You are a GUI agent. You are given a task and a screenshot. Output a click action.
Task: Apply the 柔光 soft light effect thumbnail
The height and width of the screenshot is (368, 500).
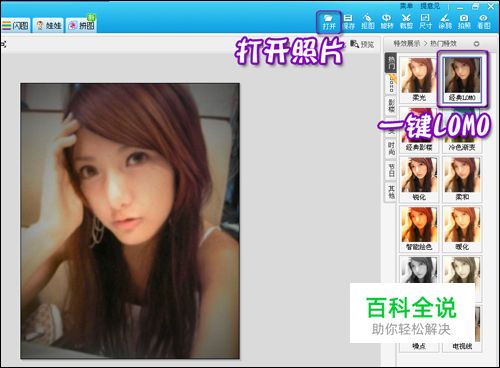pyautogui.click(x=419, y=79)
